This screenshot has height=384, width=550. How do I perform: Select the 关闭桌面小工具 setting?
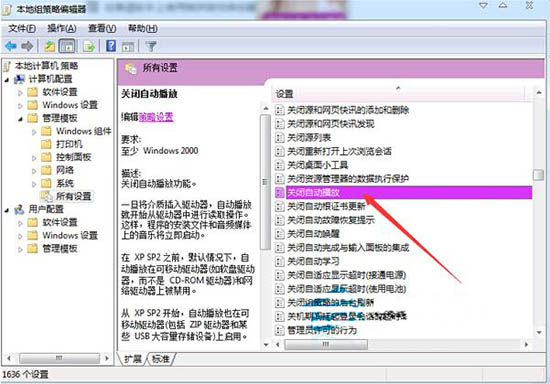tap(317, 165)
